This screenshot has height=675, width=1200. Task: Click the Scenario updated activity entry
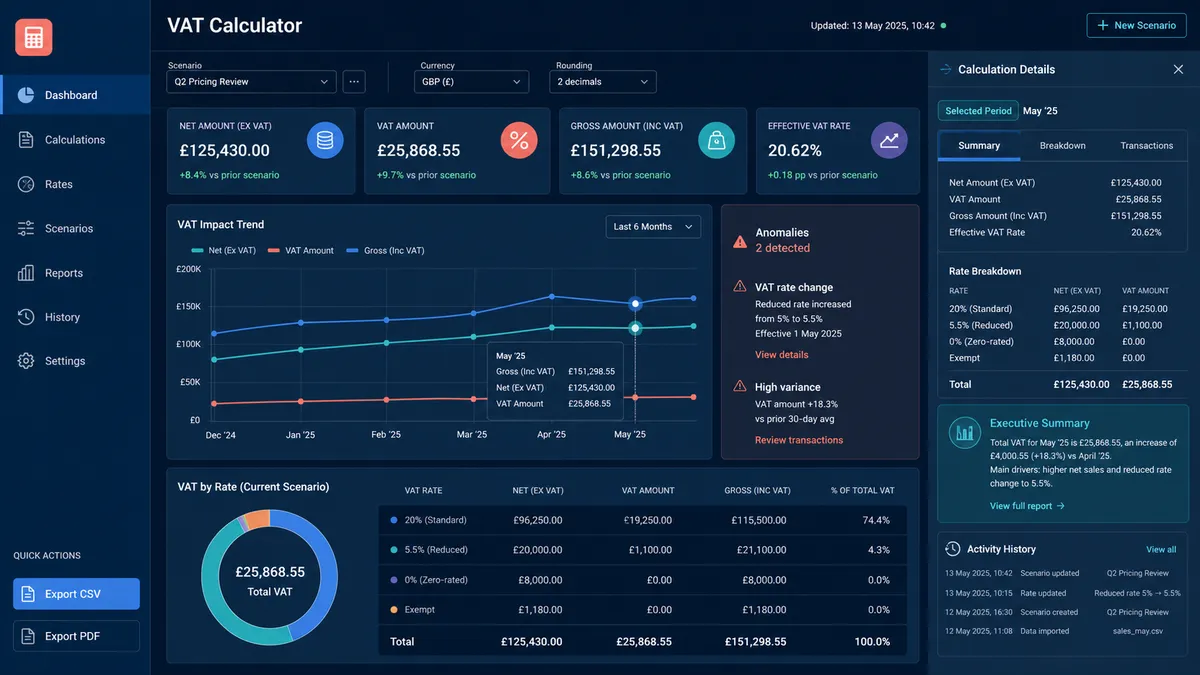(1062, 574)
